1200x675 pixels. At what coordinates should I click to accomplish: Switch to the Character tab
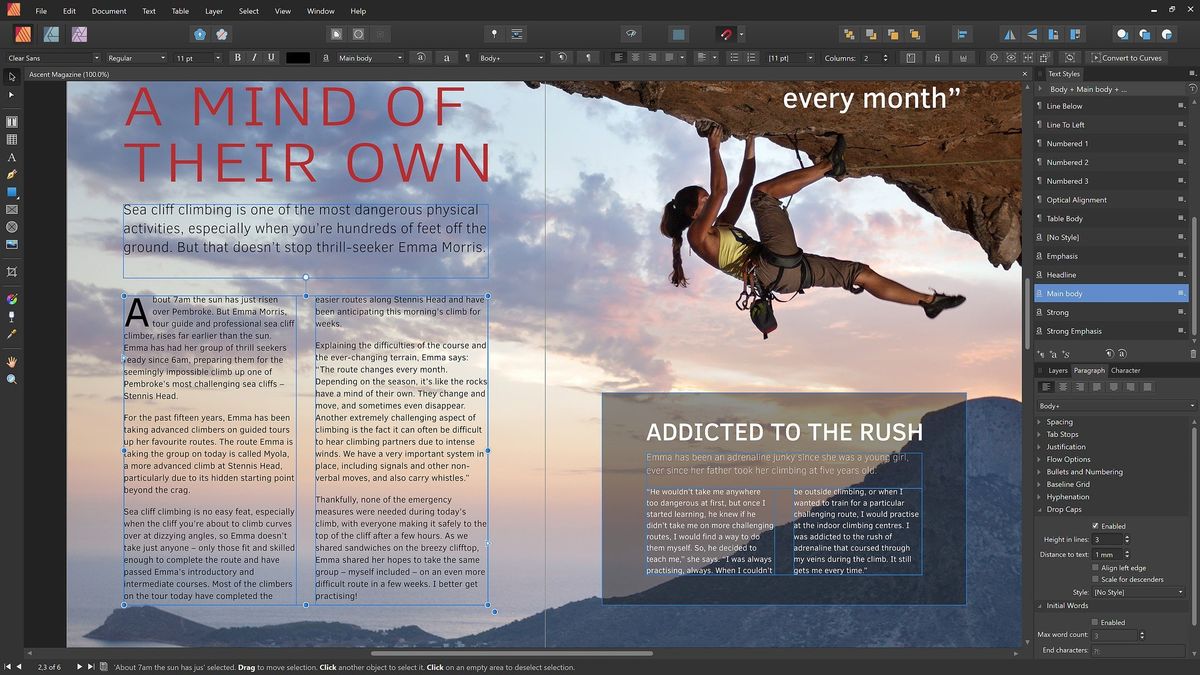(1125, 370)
